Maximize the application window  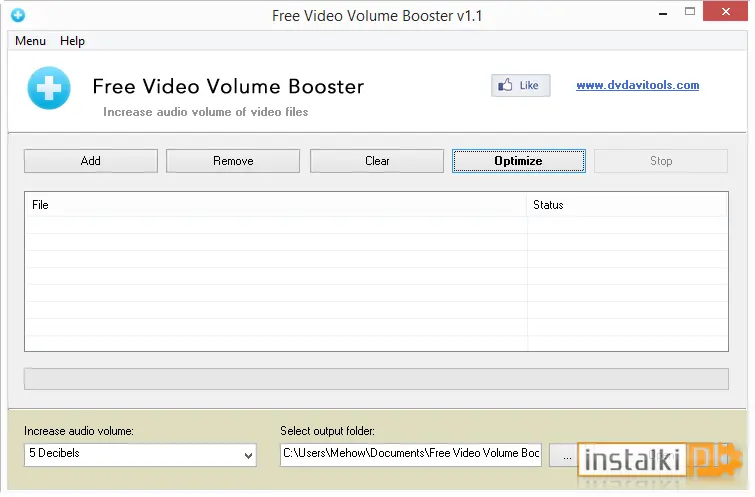pos(690,12)
